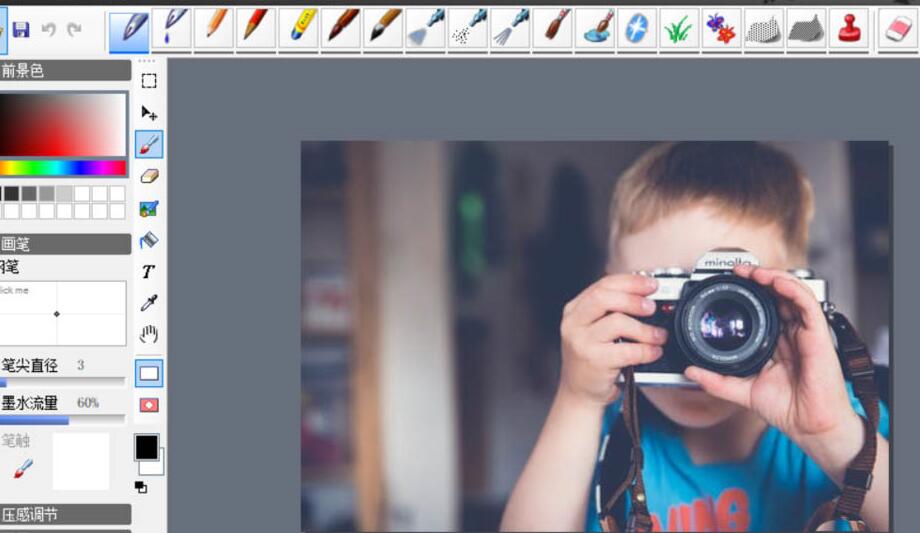This screenshot has width=920, height=533.
Task: Click the undo arrow
Action: 48,30
